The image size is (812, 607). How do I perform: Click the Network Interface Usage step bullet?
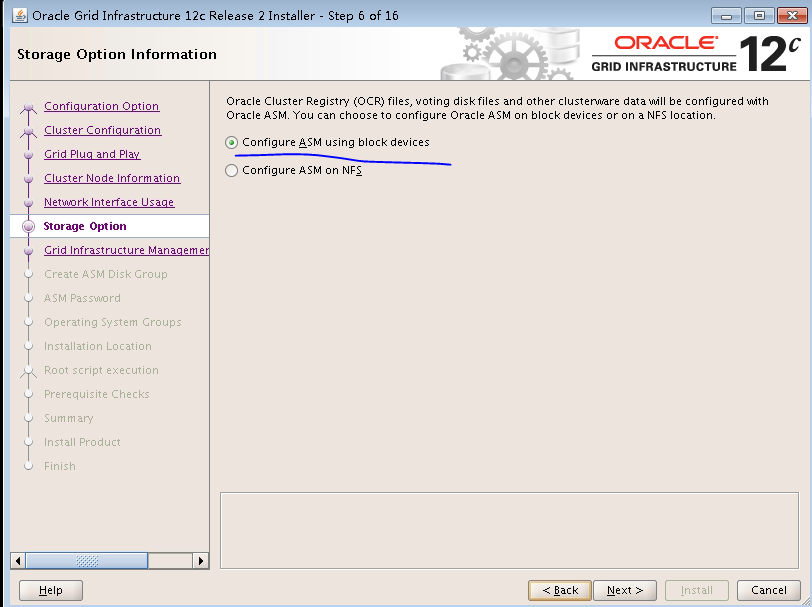tap(28, 203)
